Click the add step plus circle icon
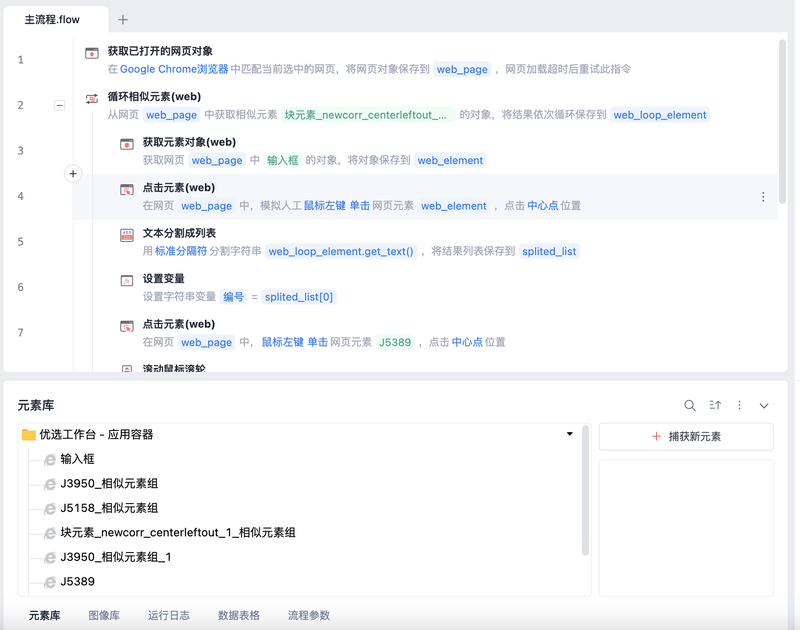Screen dimensions: 800x630 coord(73,174)
